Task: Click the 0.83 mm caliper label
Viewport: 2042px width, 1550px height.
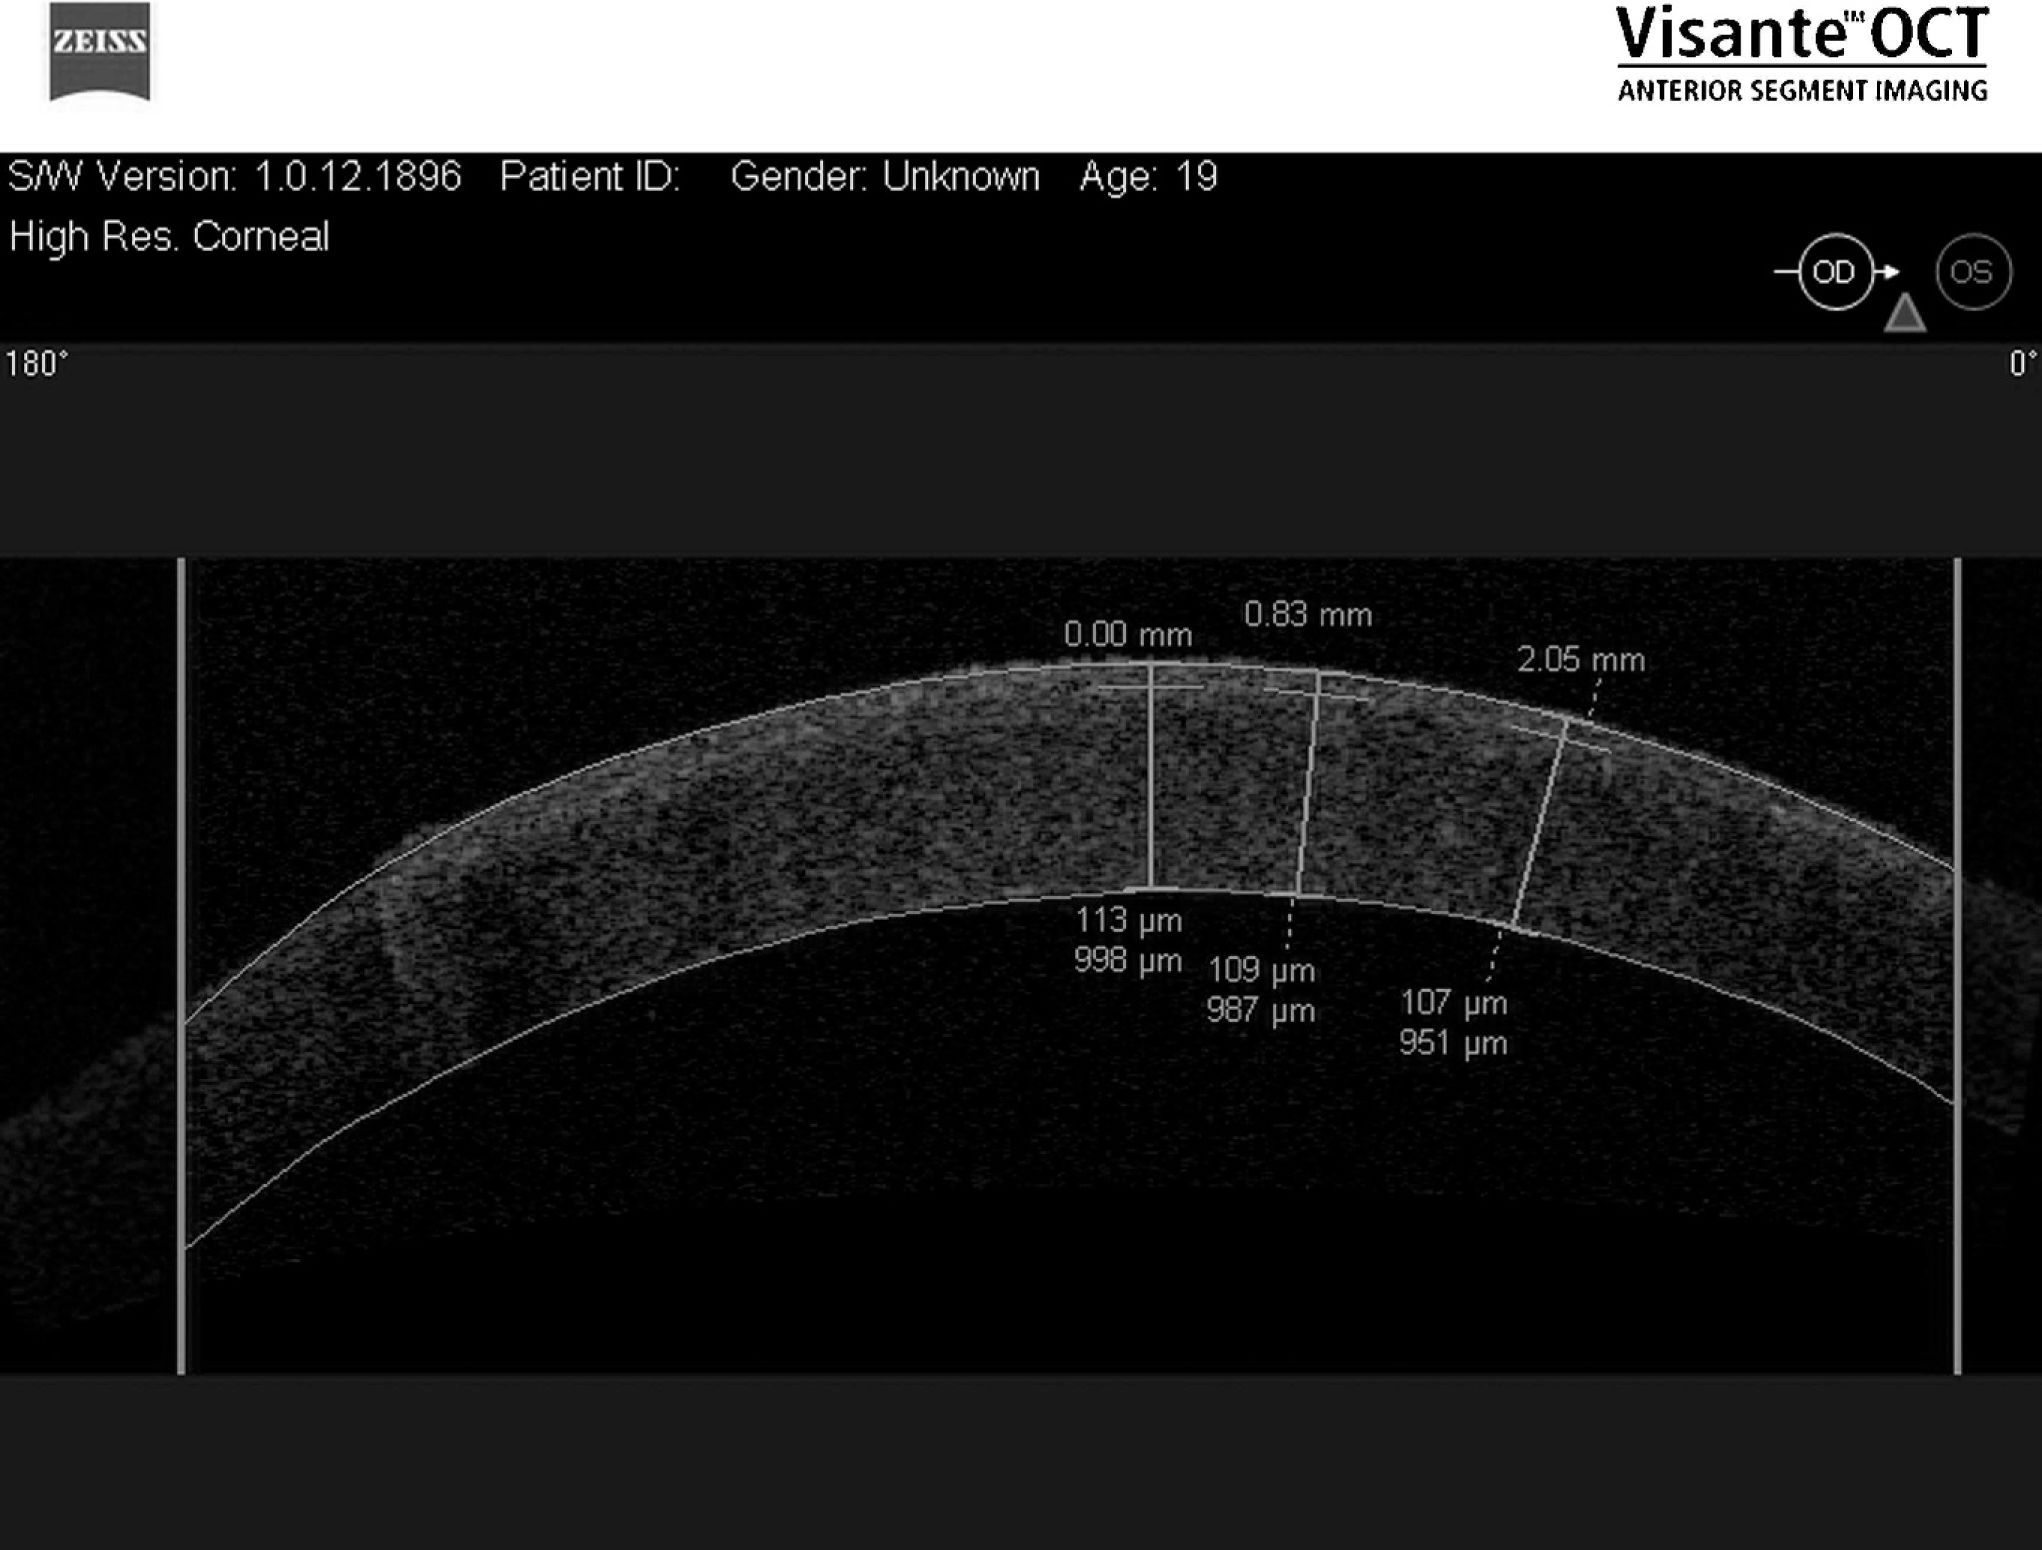Action: (1307, 614)
